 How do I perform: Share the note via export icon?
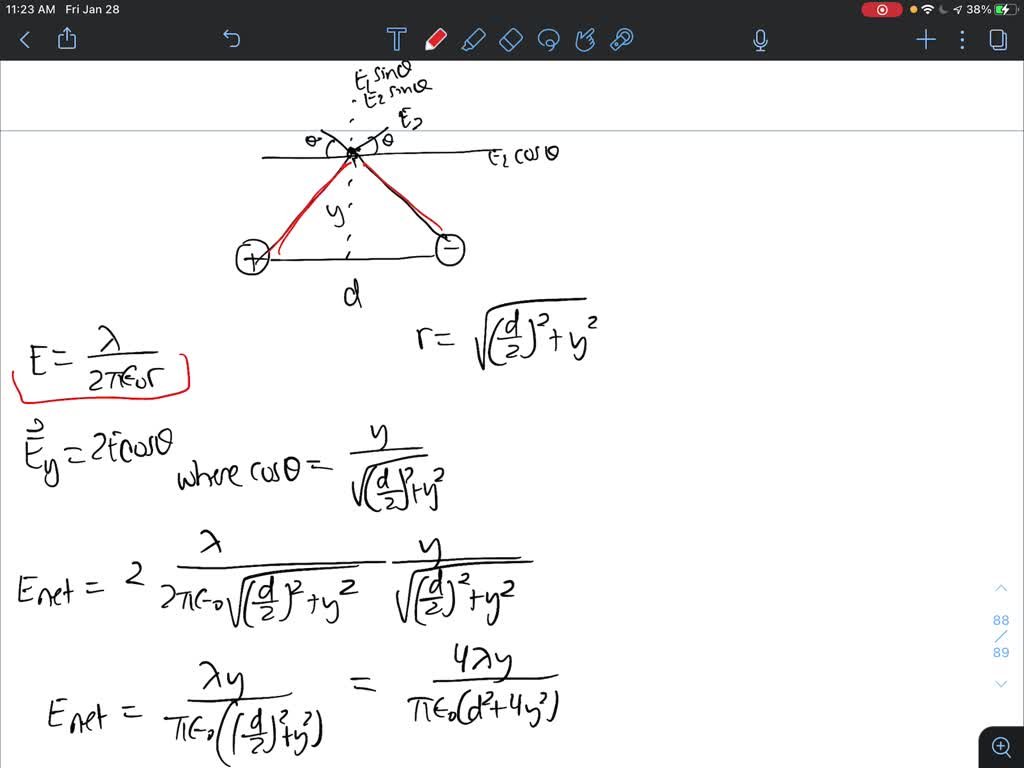click(67, 40)
